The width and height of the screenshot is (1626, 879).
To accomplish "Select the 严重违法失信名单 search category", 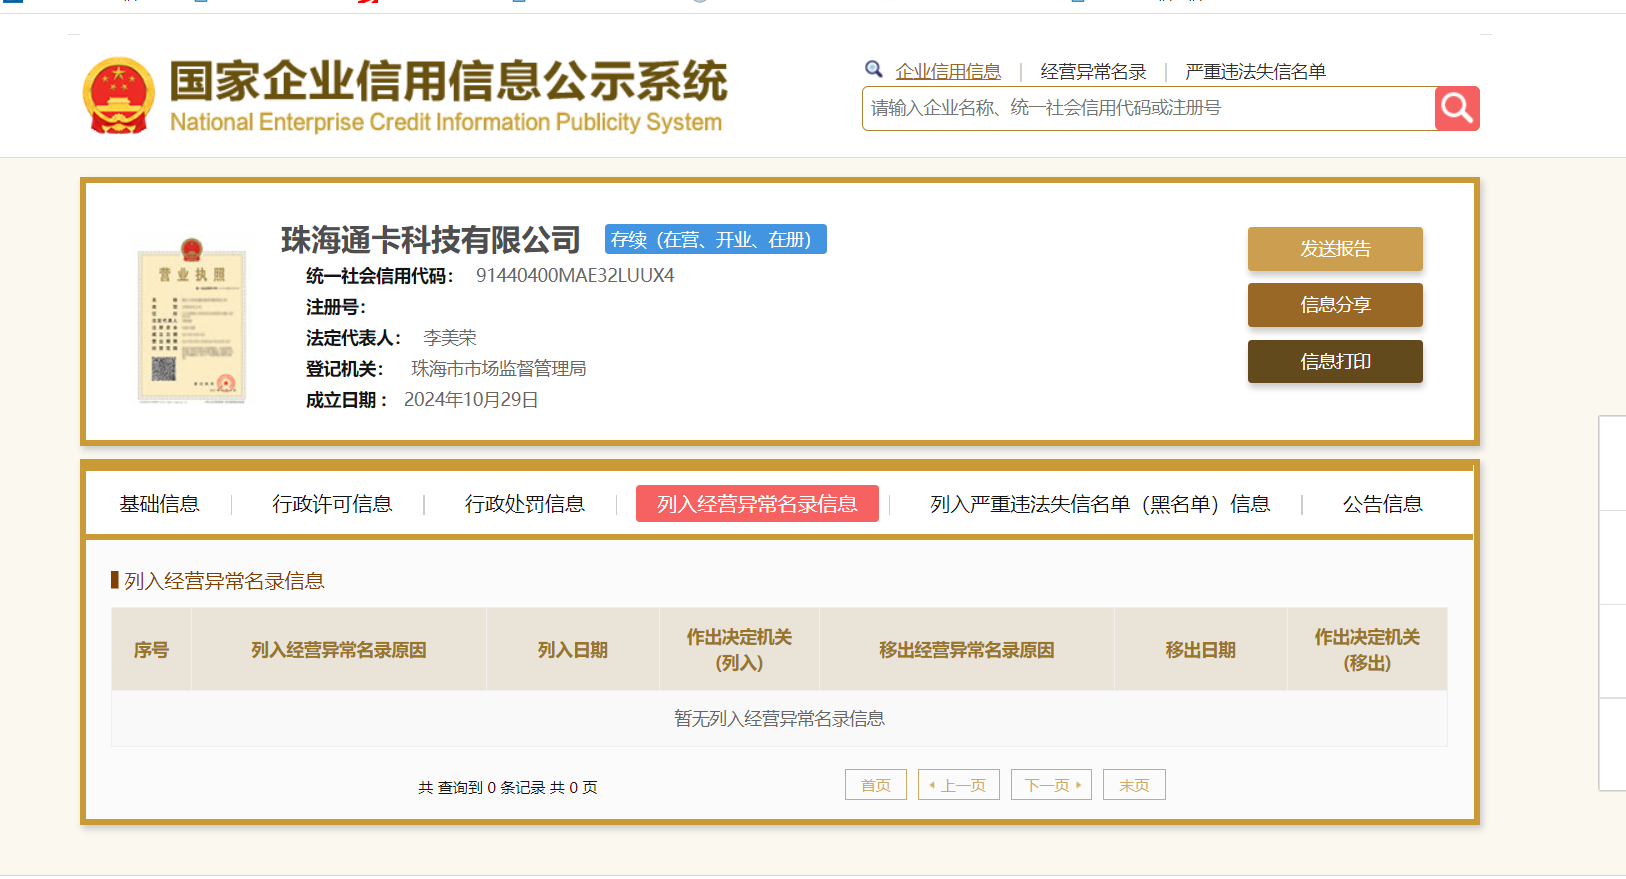I will 1255,72.
